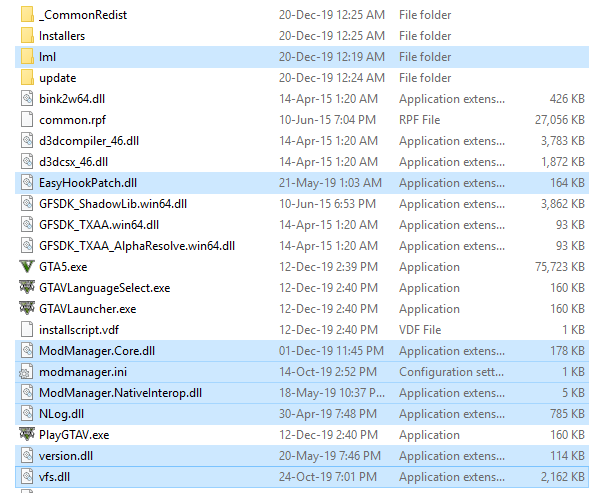613x493 pixels.
Task: Select the PlayGTAV.exe file name
Action: coord(74,435)
